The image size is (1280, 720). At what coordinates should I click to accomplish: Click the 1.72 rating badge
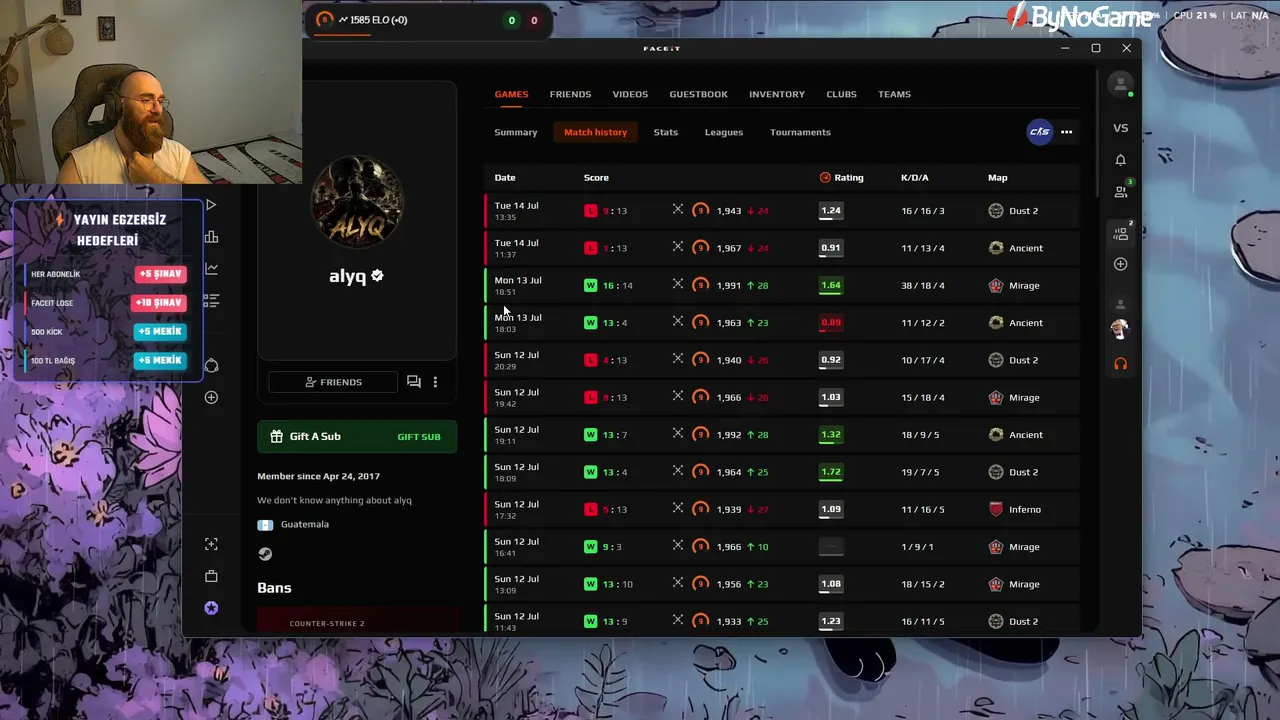[x=830, y=472]
